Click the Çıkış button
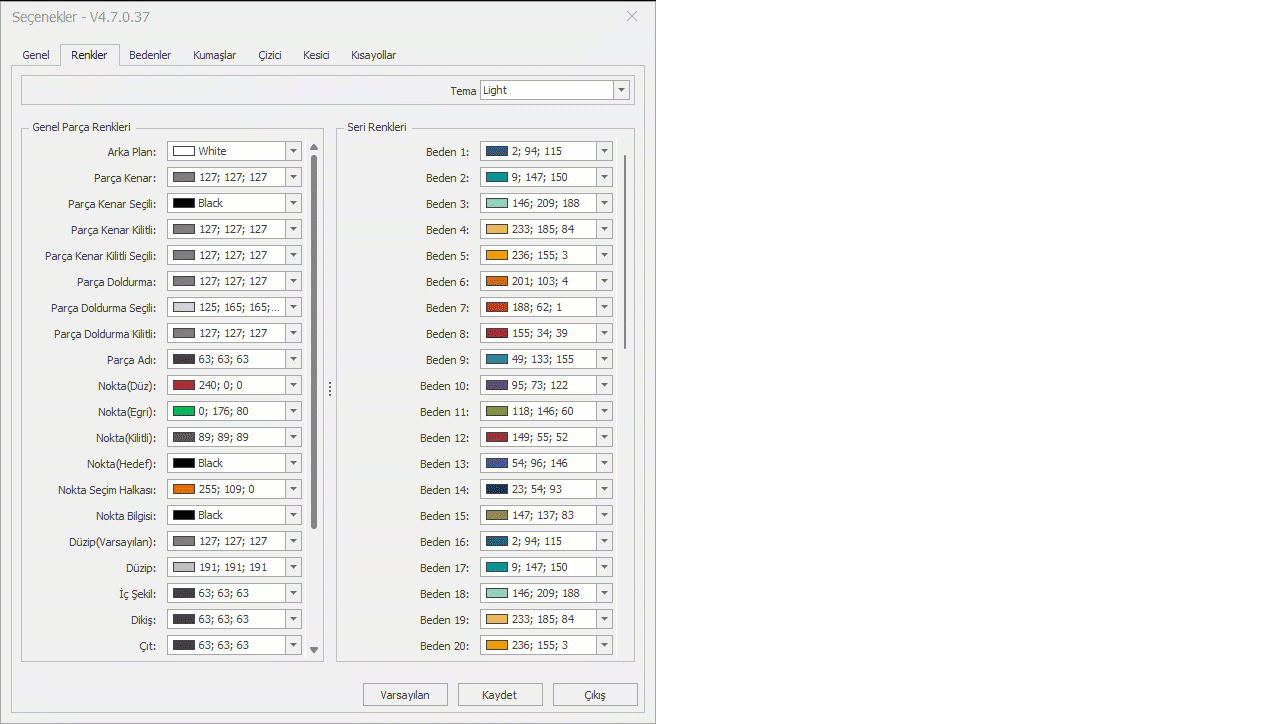The image size is (1270, 724). click(x=595, y=695)
